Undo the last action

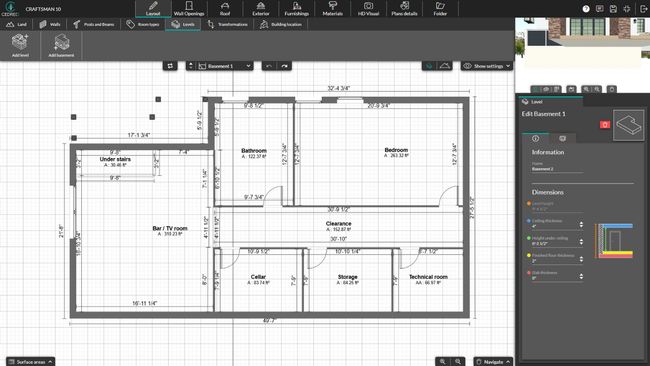269,66
